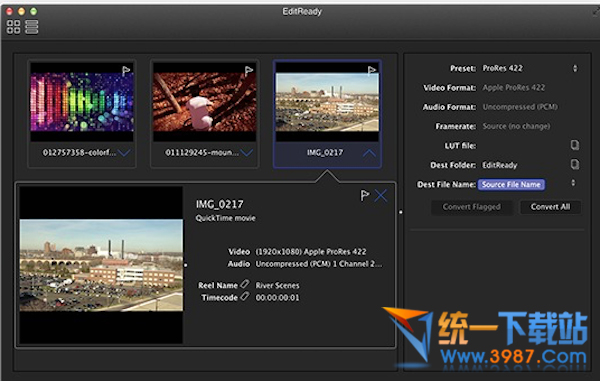Click the 00:00:00:01 timecode value
The width and height of the screenshot is (600, 381).
click(277, 298)
